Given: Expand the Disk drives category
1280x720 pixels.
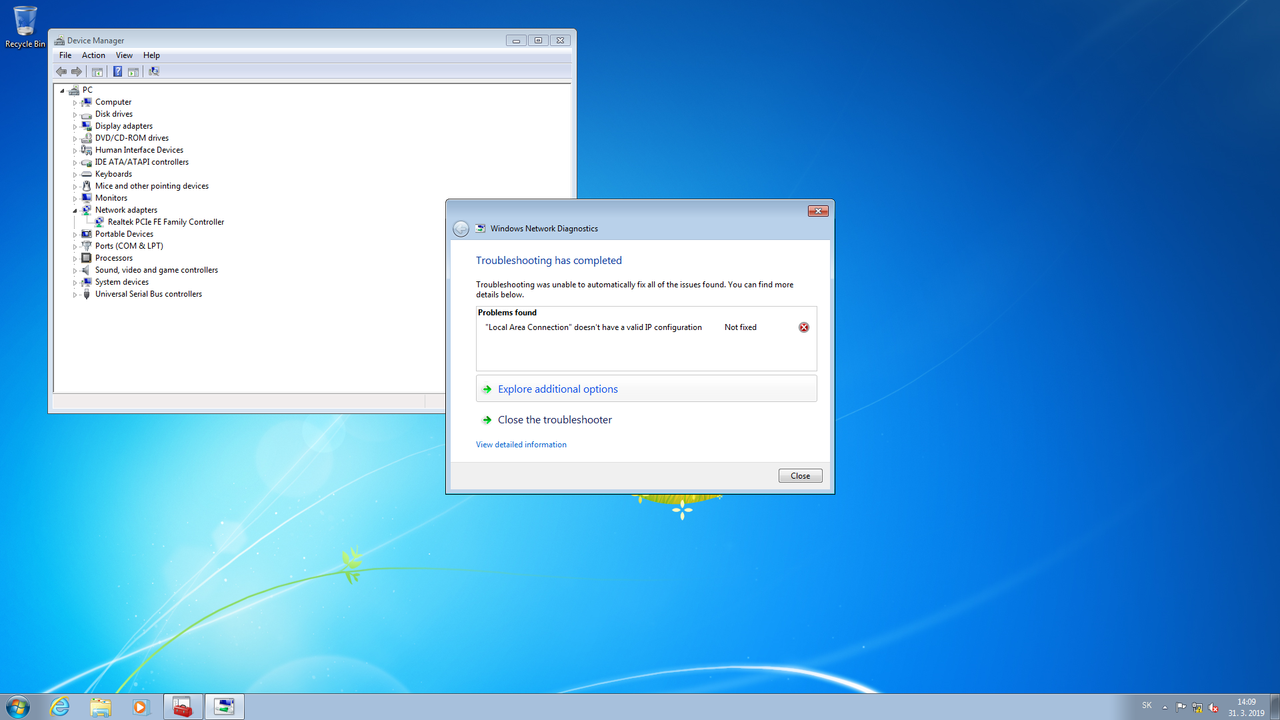Looking at the screenshot, I should point(75,114).
